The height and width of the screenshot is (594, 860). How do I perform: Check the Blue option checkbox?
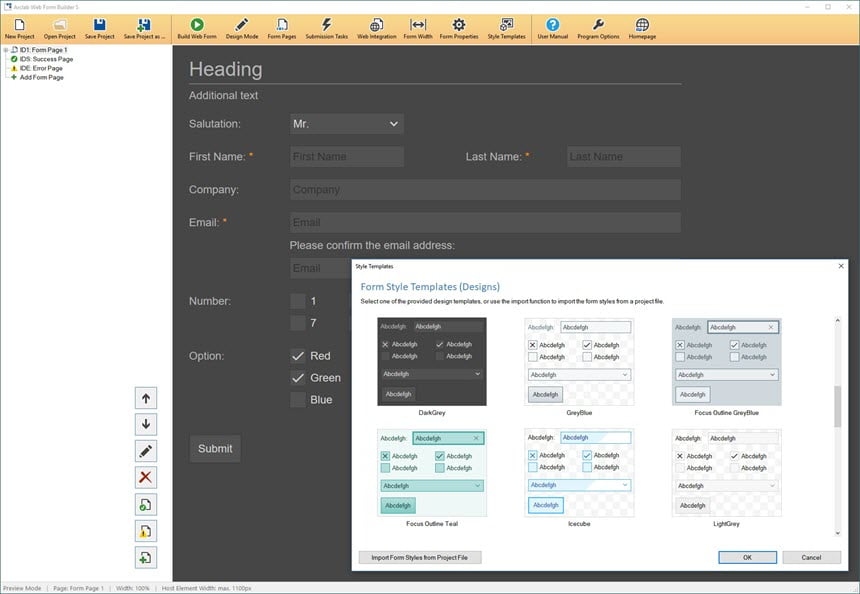(x=298, y=400)
